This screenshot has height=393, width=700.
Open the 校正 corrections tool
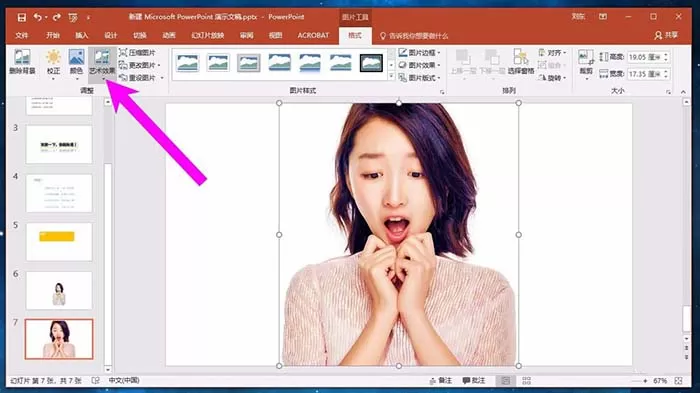(x=53, y=62)
